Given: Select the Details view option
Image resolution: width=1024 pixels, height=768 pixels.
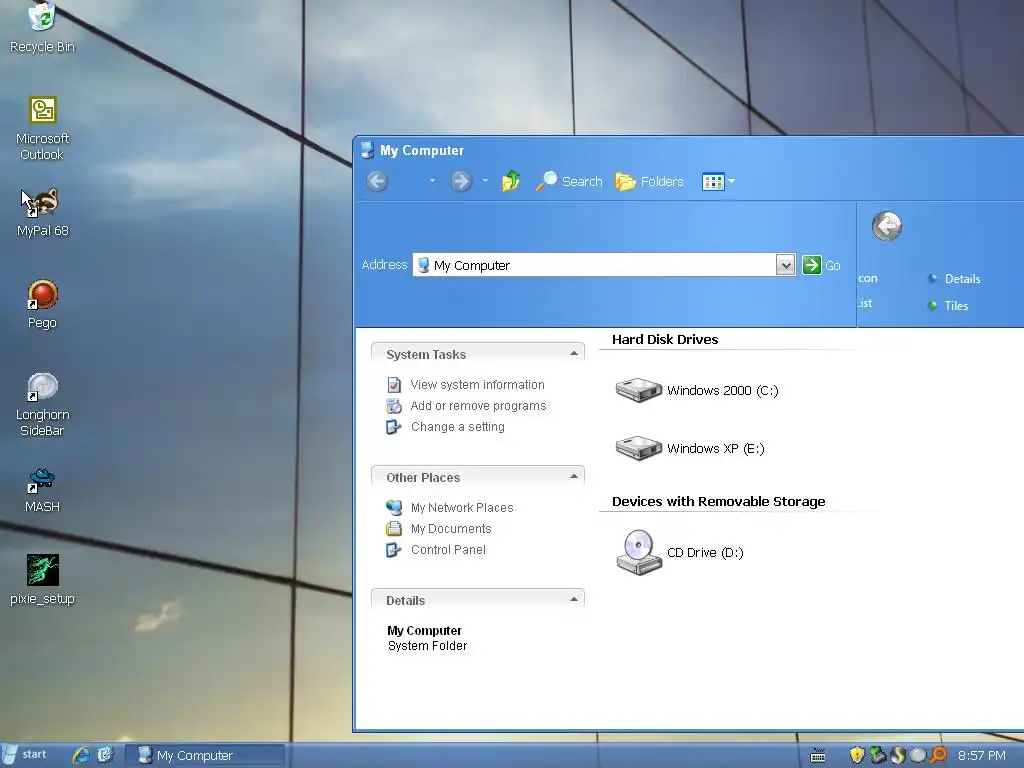Looking at the screenshot, I should [954, 279].
